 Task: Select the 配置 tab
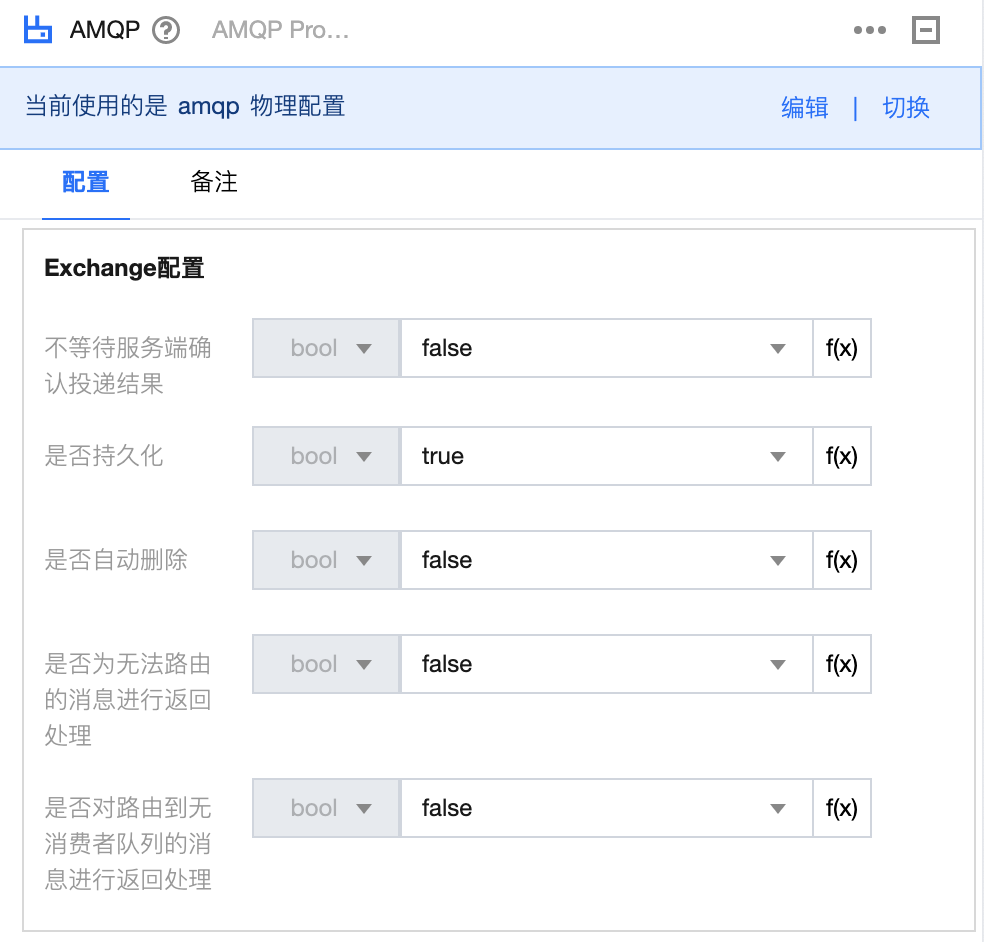click(x=85, y=184)
